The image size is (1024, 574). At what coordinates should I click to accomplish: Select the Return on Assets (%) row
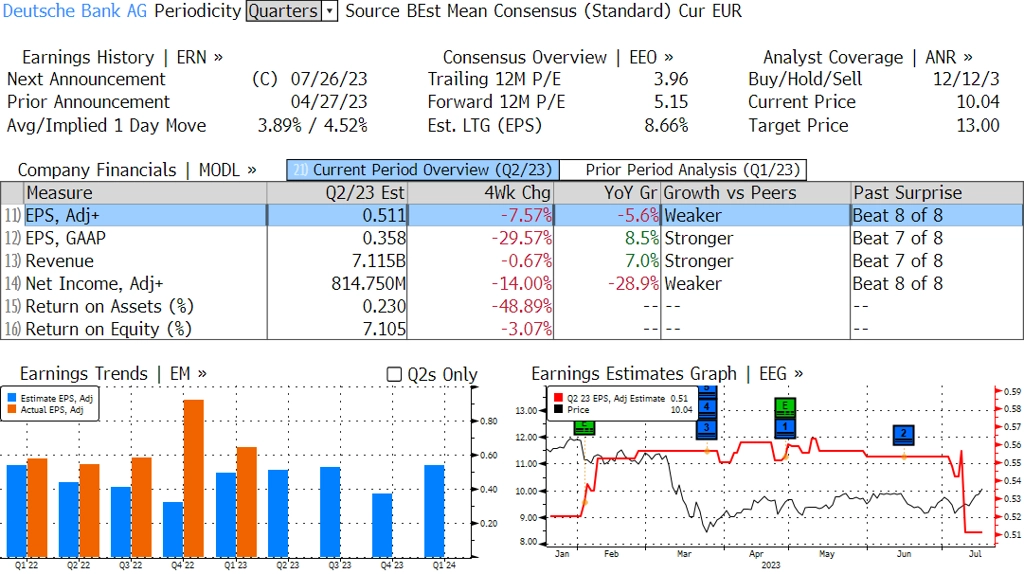tap(512, 307)
